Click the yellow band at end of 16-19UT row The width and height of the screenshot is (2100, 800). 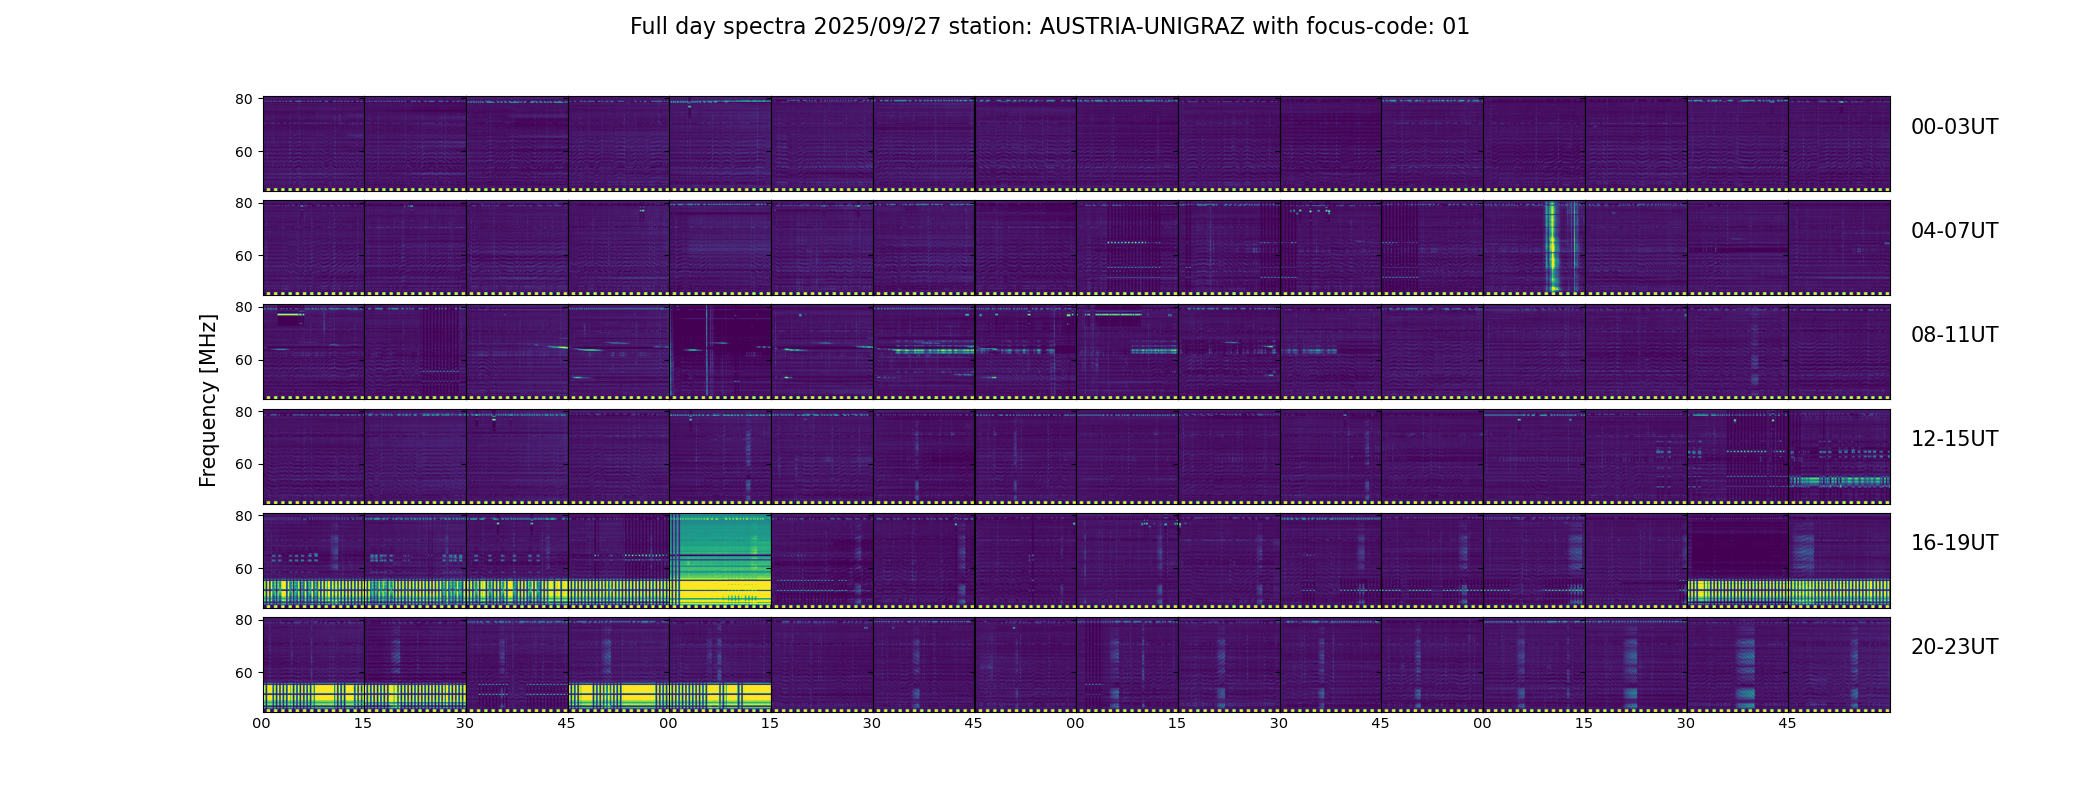pyautogui.click(x=1788, y=591)
